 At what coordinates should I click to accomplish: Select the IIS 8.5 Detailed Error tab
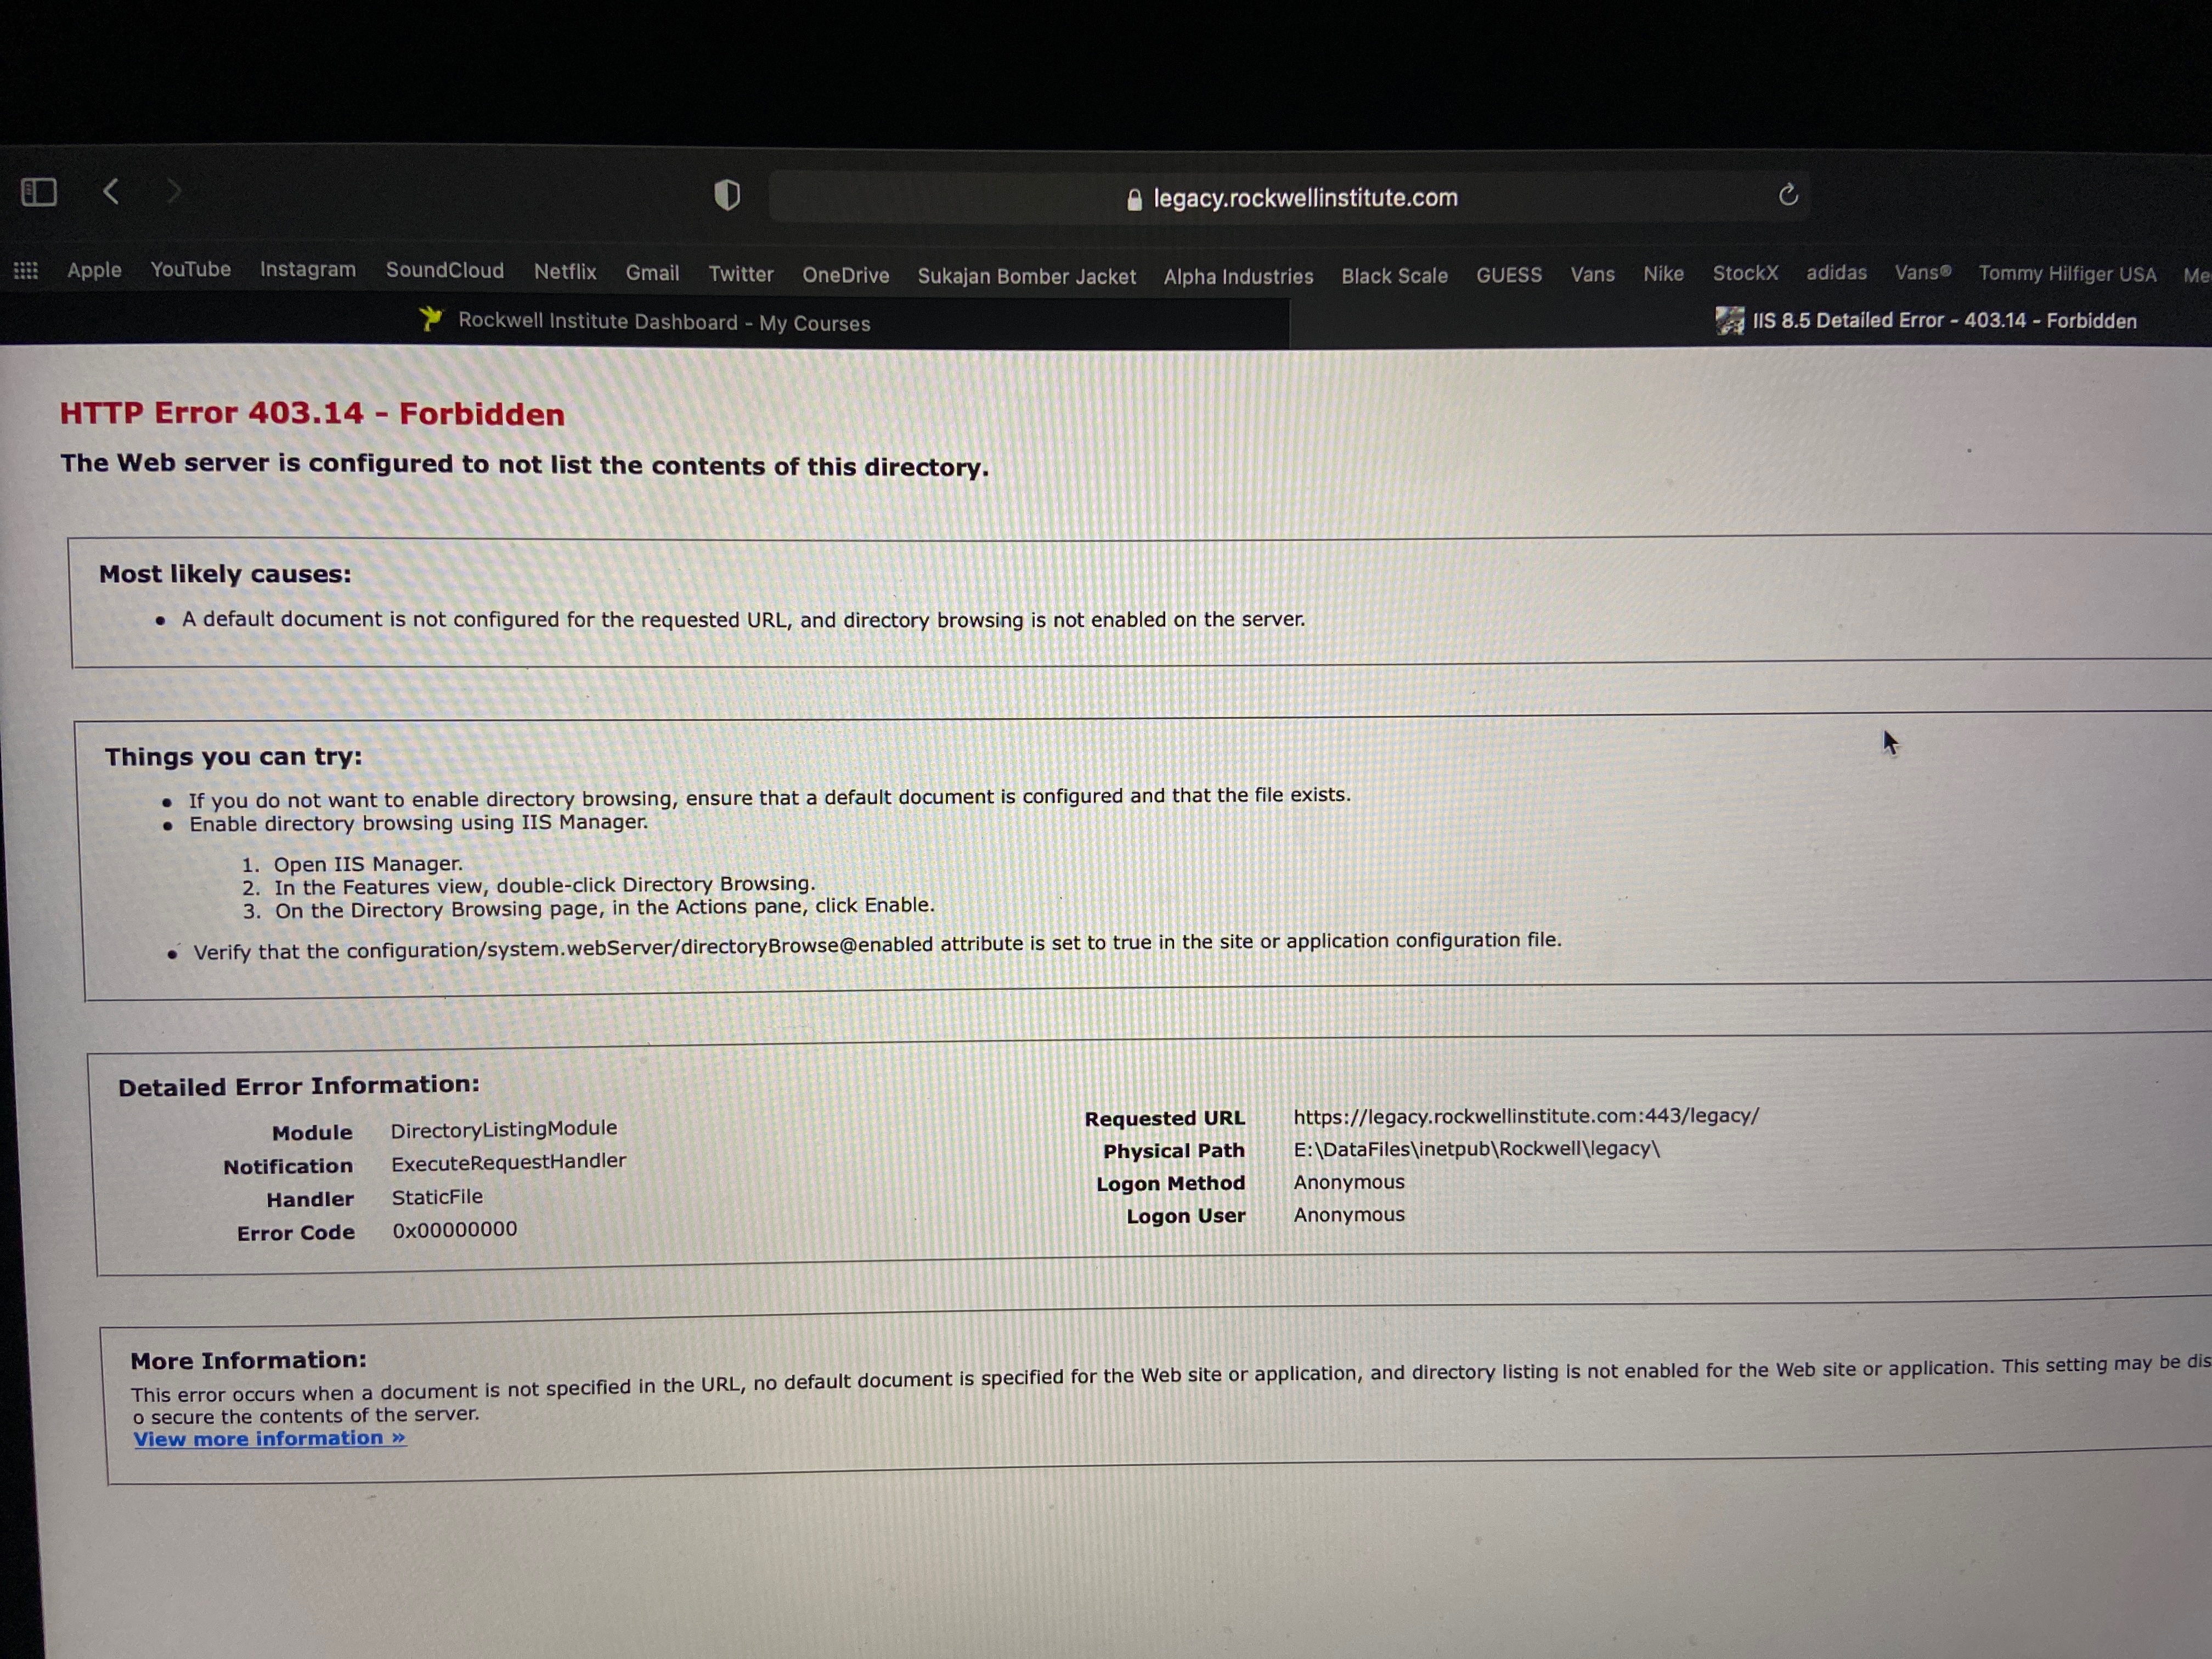1943,321
